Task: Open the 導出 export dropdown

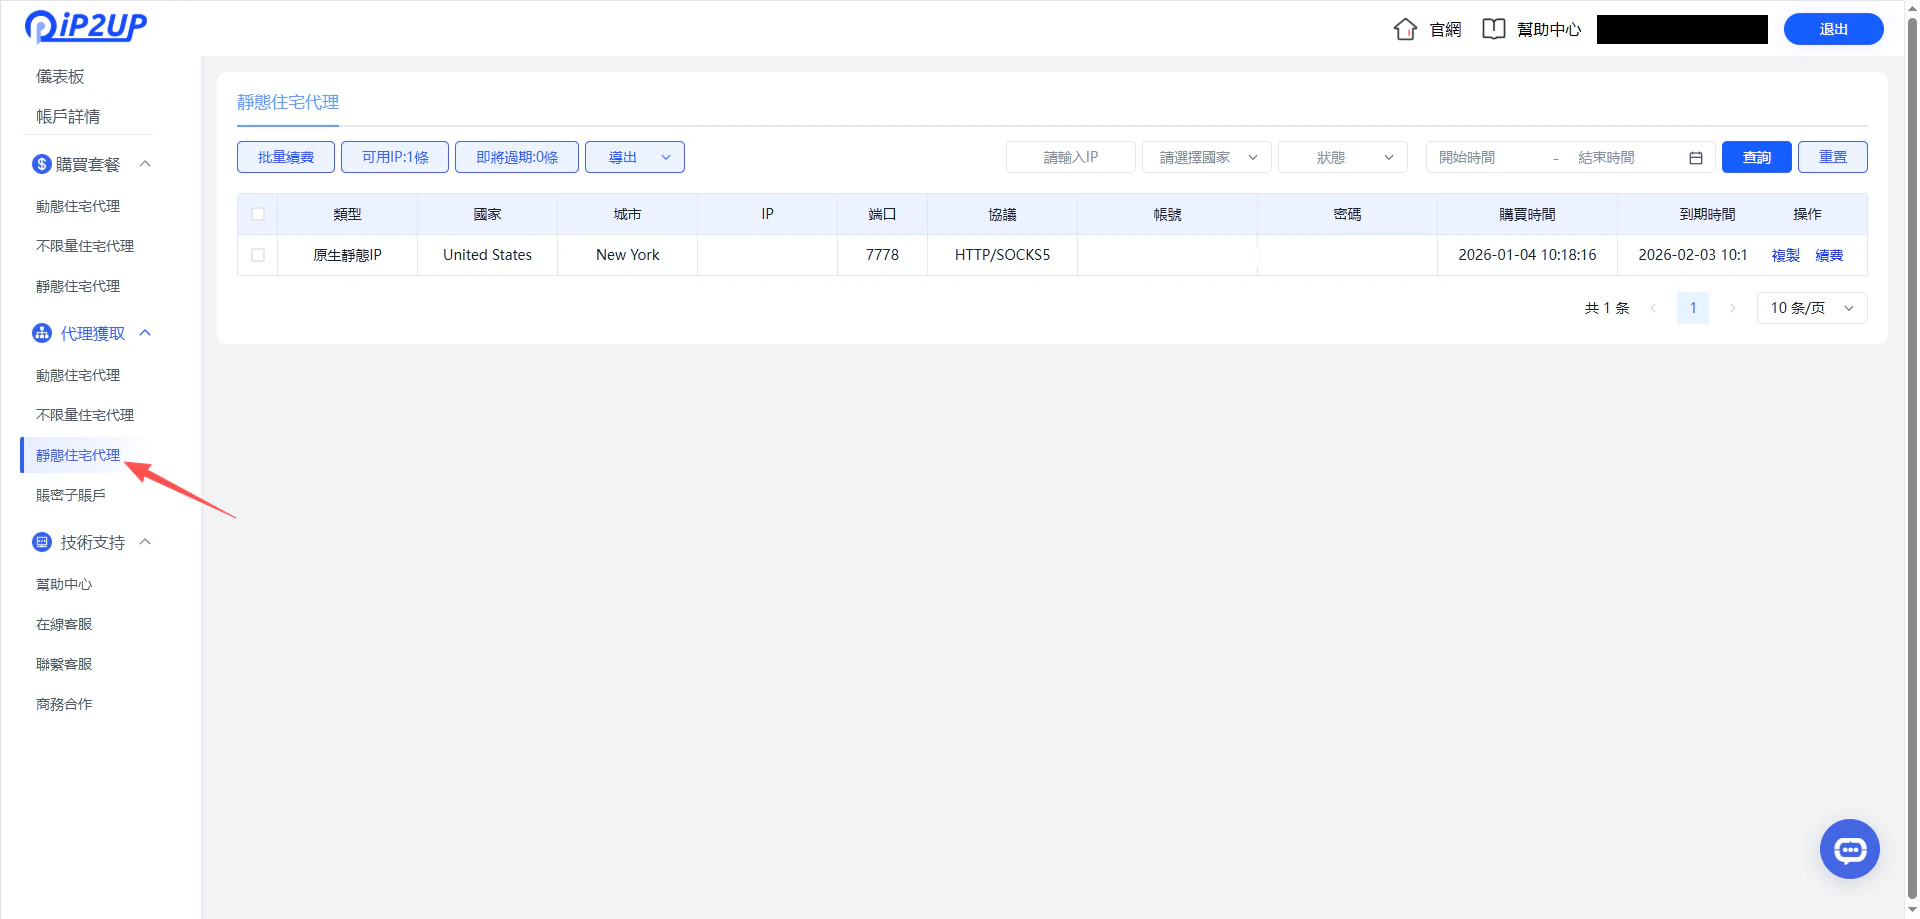Action: (x=634, y=157)
